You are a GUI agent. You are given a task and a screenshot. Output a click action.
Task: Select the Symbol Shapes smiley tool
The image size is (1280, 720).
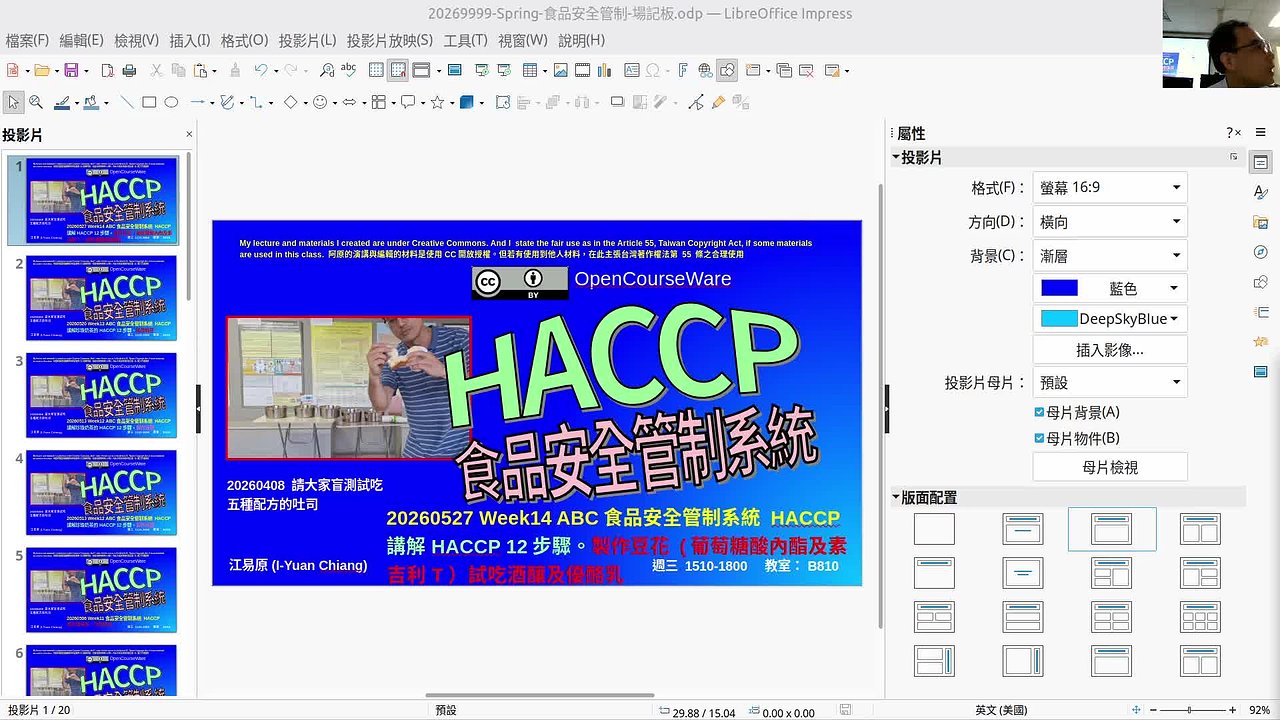tap(320, 102)
